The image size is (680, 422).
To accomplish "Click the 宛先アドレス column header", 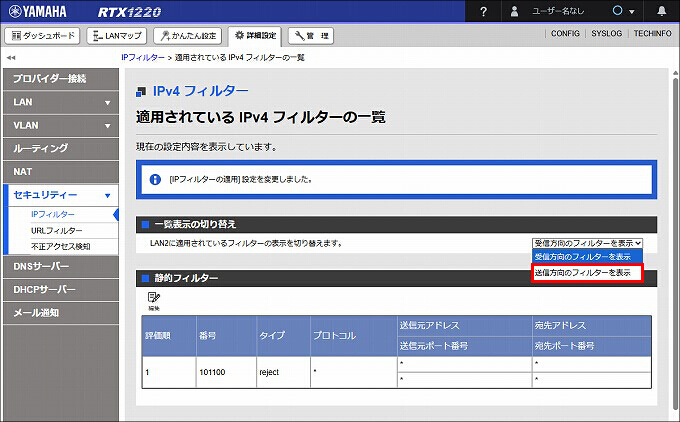I will 592,326.
